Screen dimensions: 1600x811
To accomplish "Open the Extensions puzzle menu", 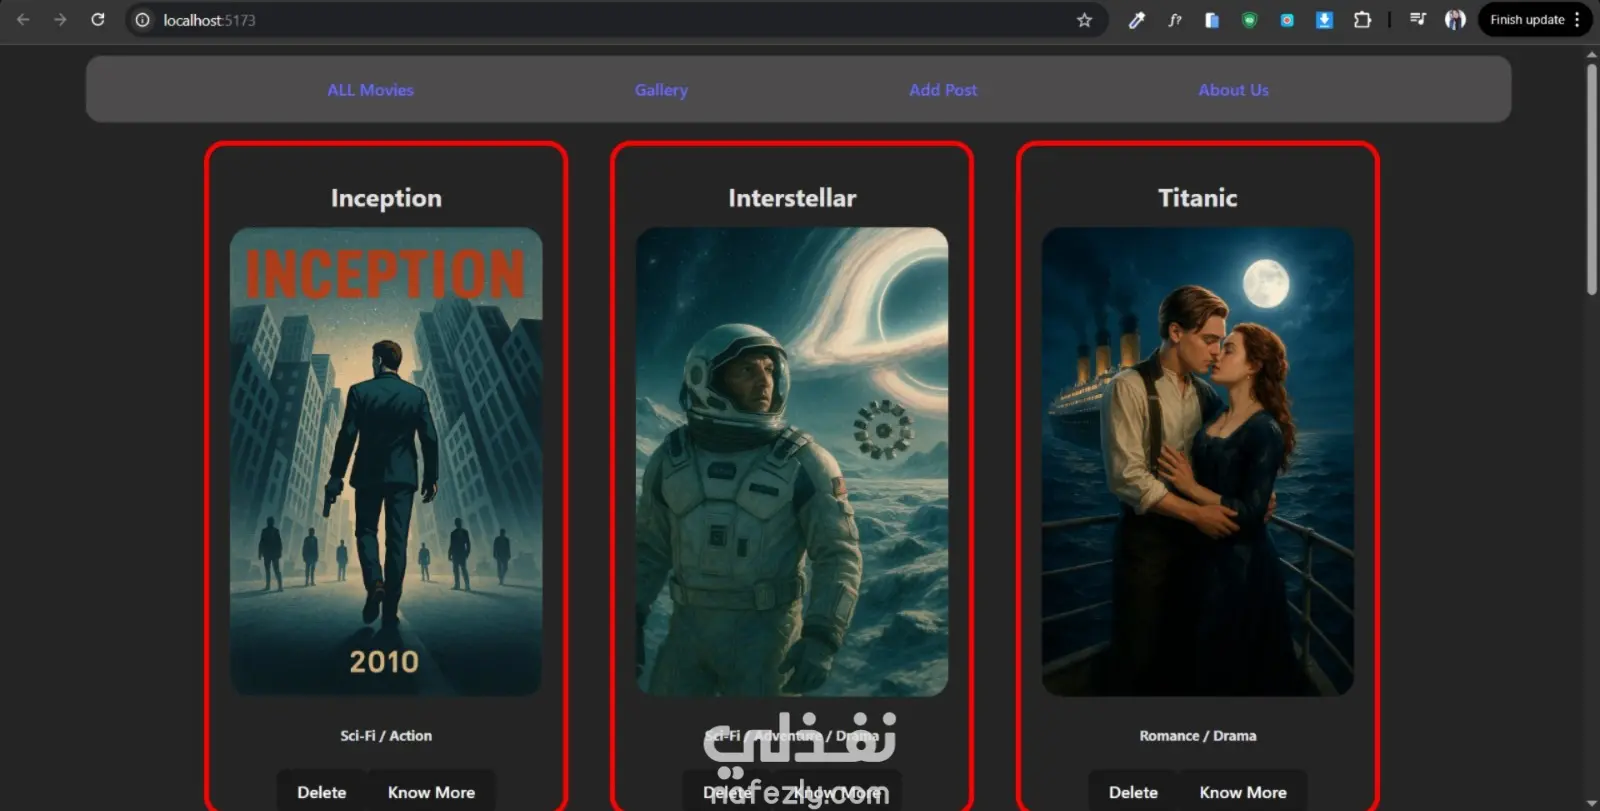I will point(1362,20).
